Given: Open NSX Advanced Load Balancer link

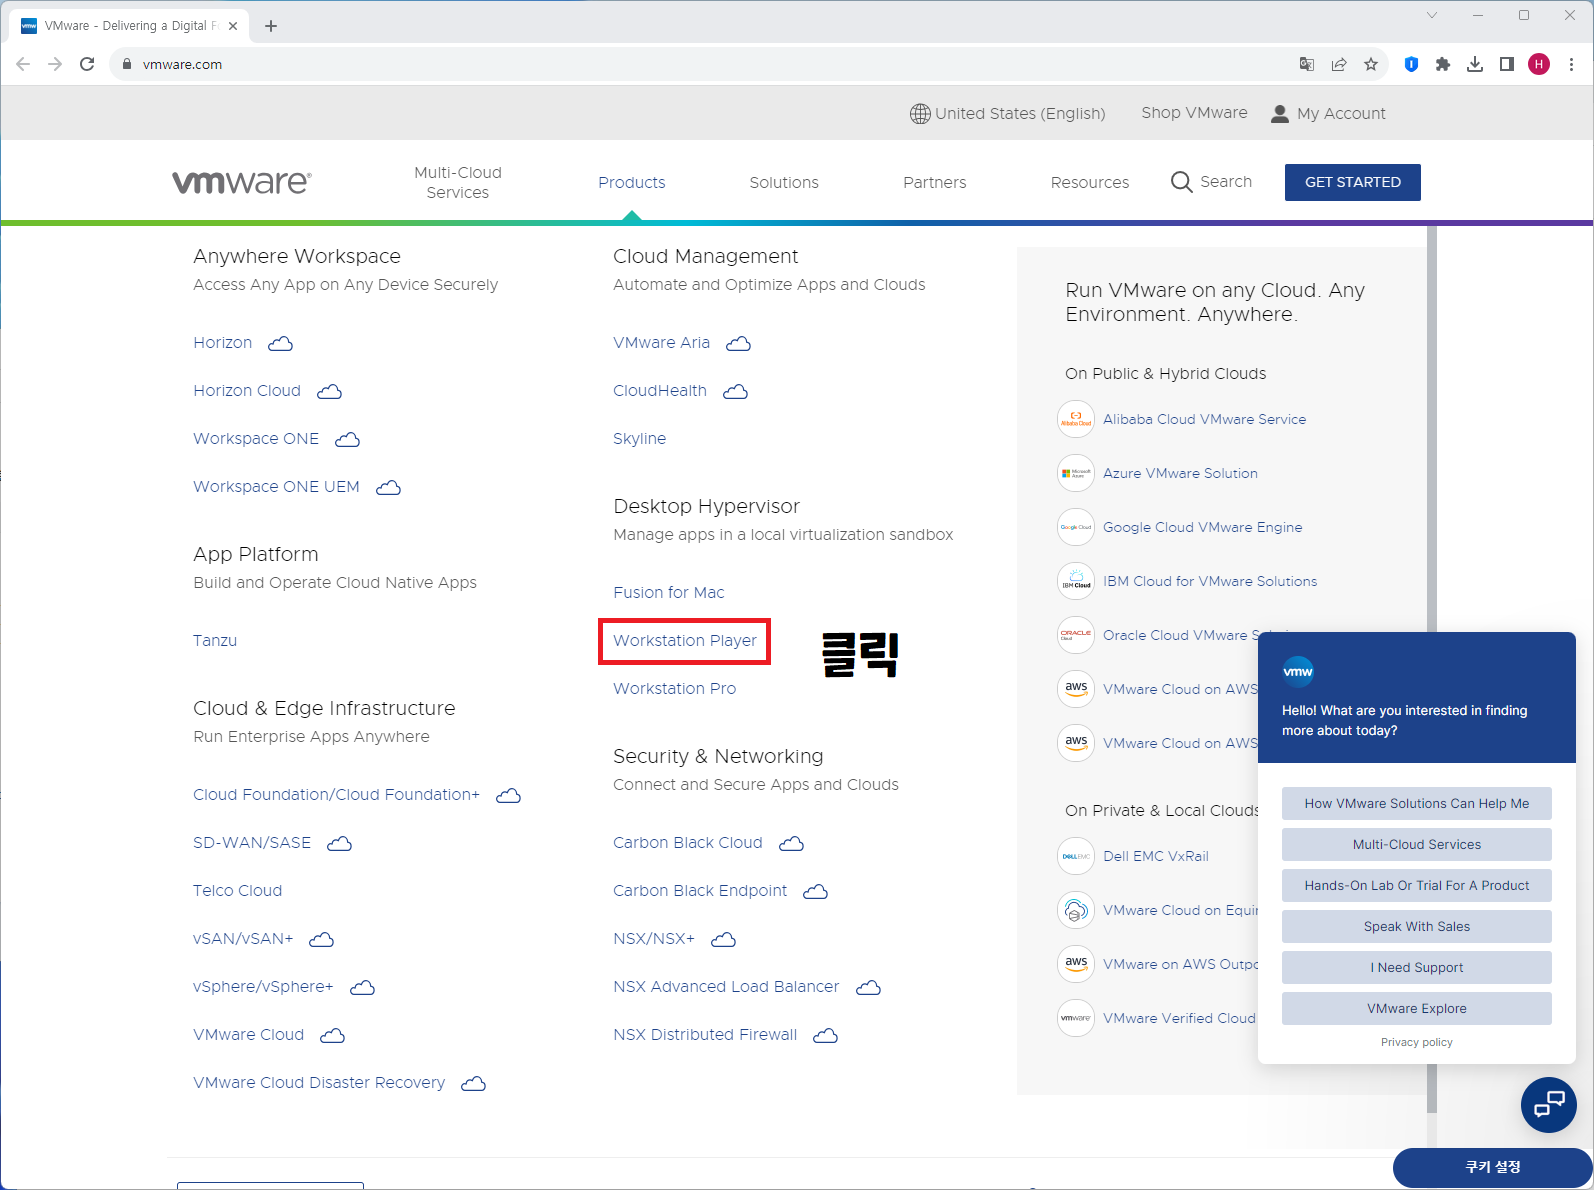Looking at the screenshot, I should pyautogui.click(x=726, y=987).
